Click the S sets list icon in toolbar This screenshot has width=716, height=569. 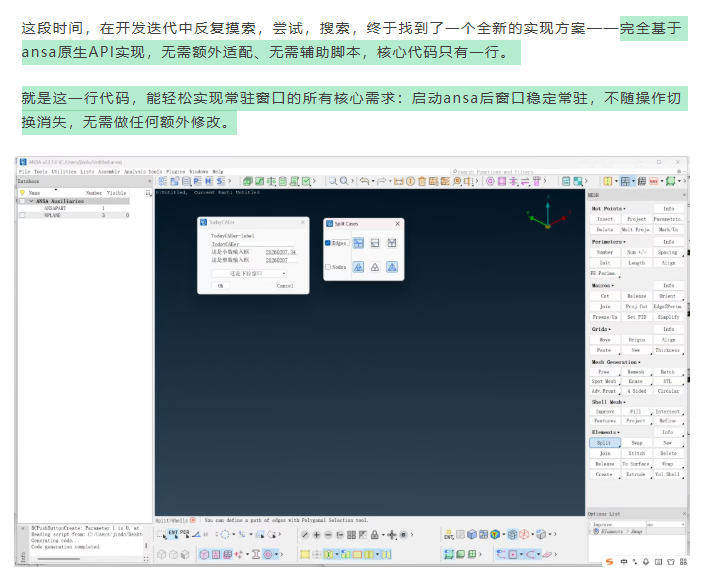(x=220, y=181)
